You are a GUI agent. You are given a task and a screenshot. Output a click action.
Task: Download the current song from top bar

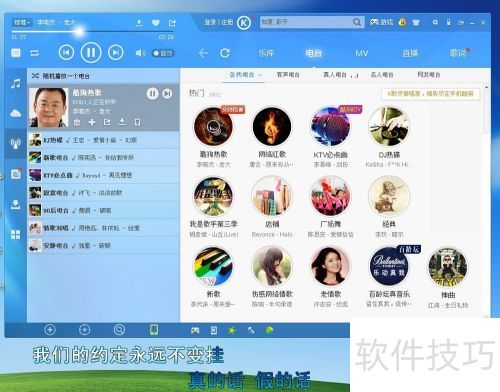(139, 23)
